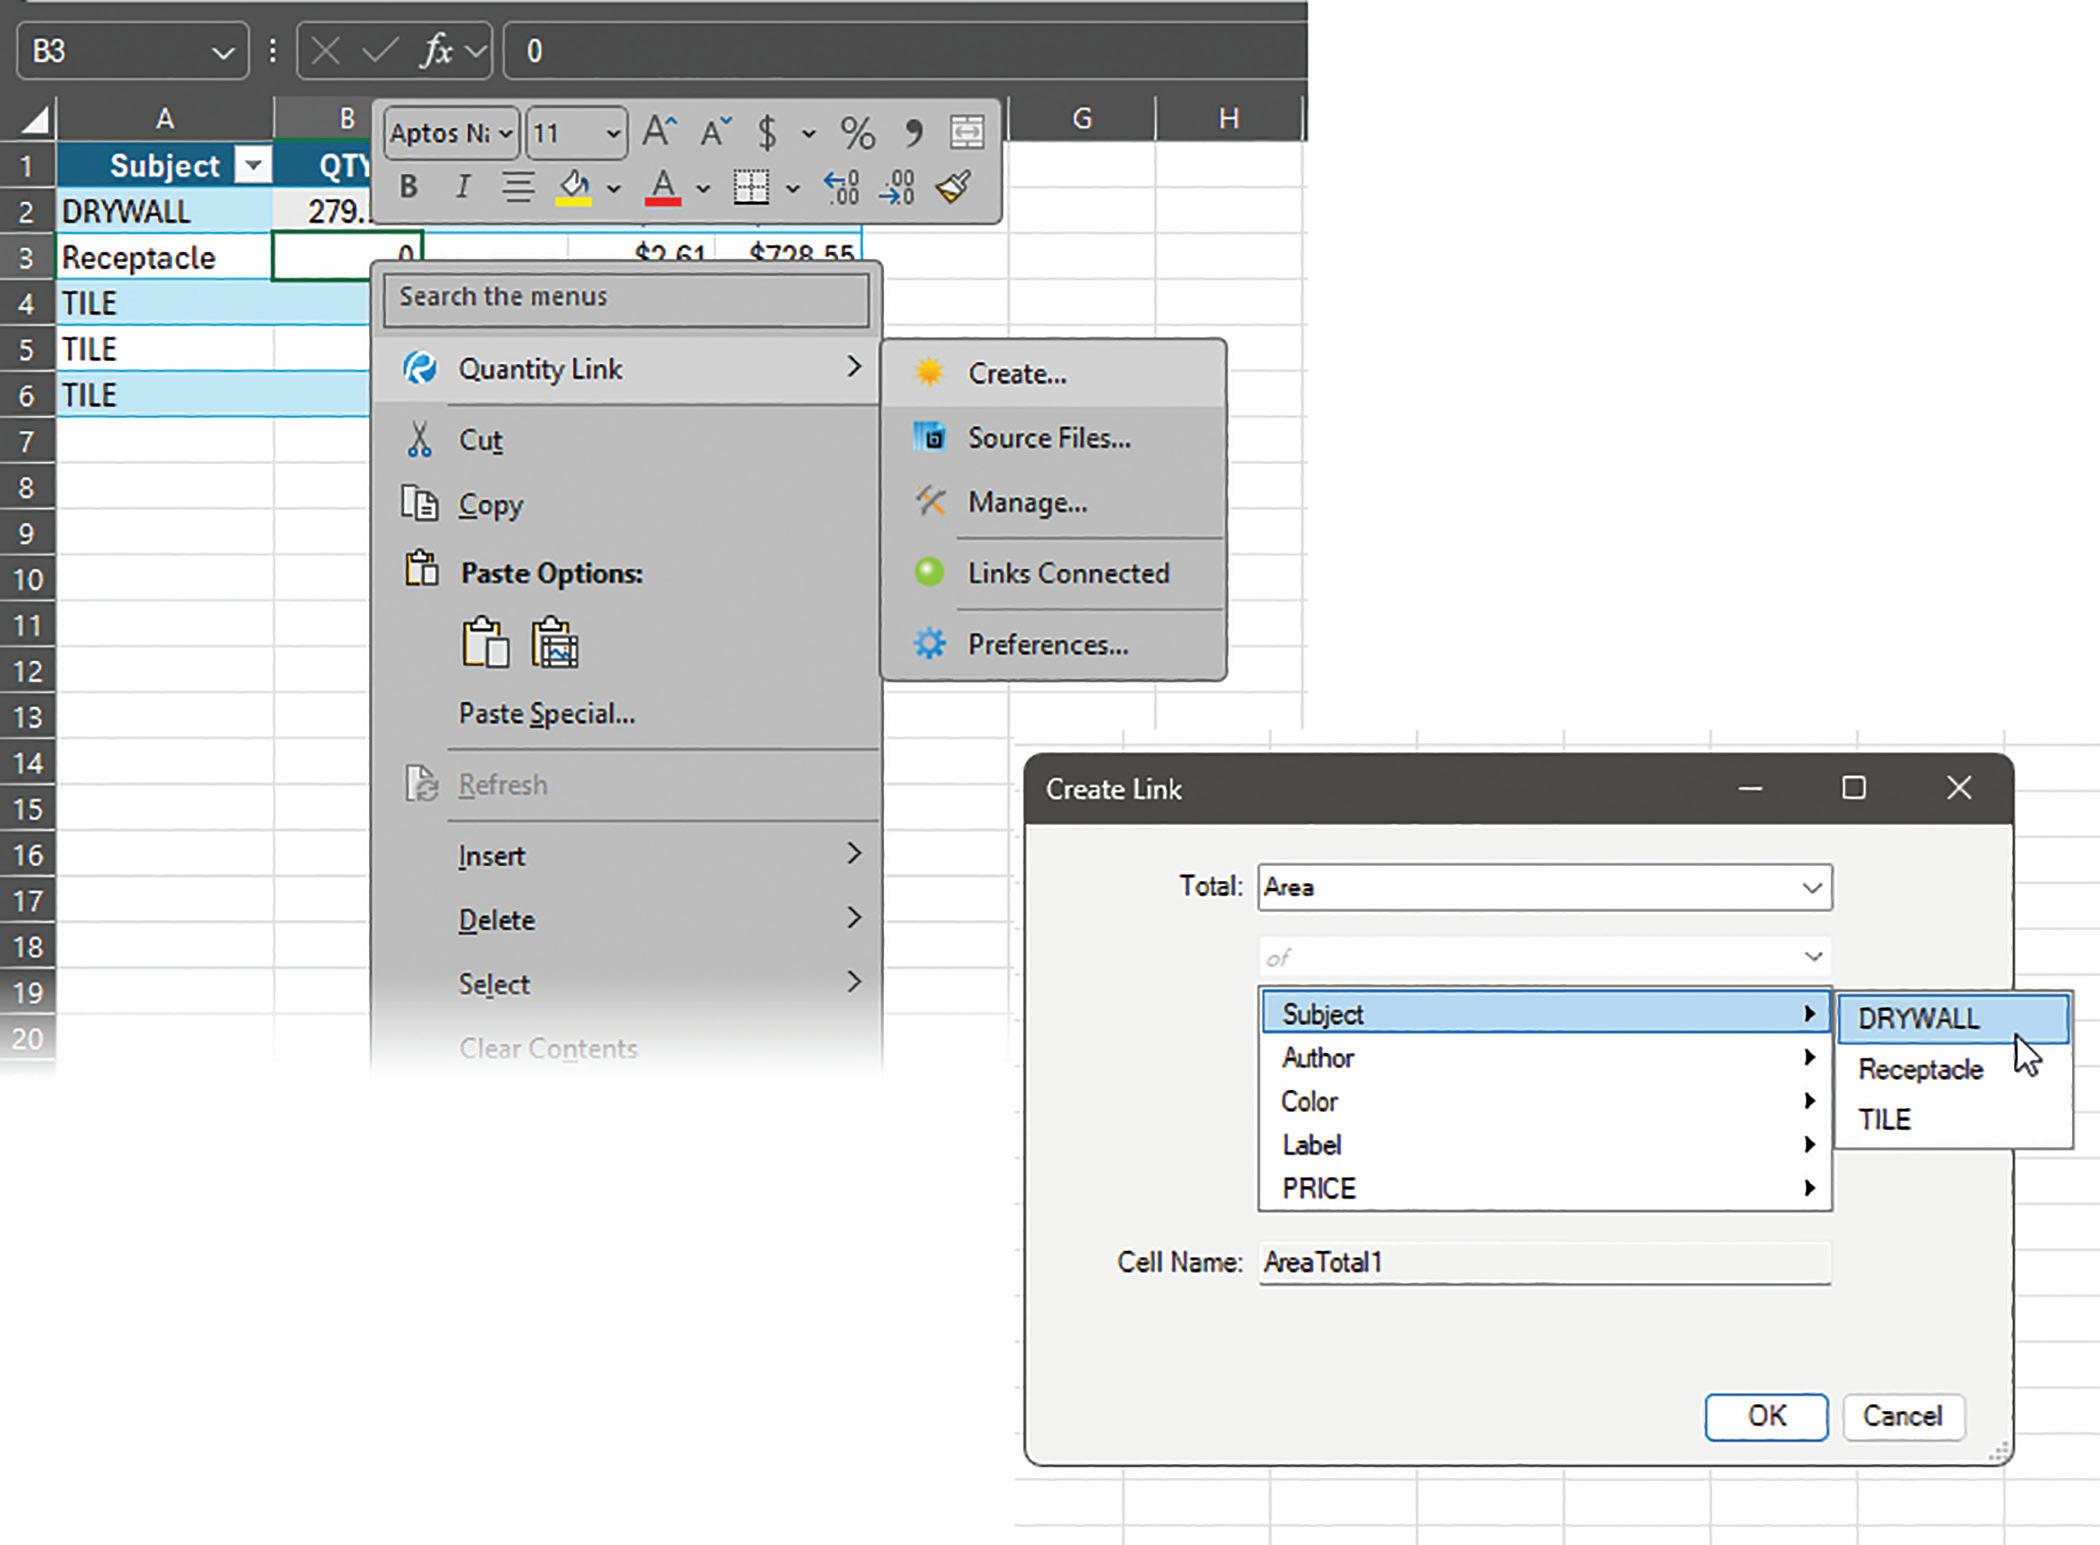Image resolution: width=2100 pixels, height=1545 pixels.
Task: Click Cancel in Create Link dialog
Action: coord(1902,1415)
